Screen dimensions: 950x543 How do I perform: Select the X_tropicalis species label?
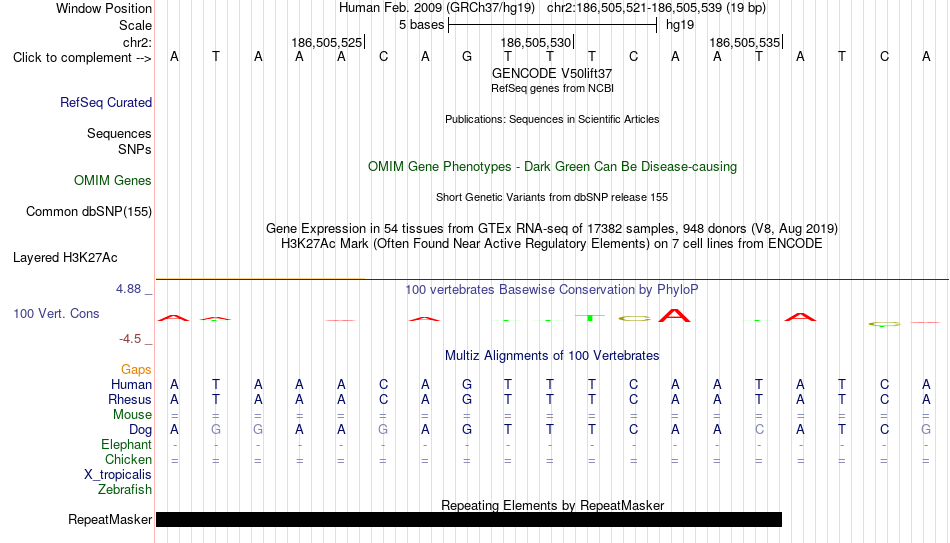coord(118,475)
